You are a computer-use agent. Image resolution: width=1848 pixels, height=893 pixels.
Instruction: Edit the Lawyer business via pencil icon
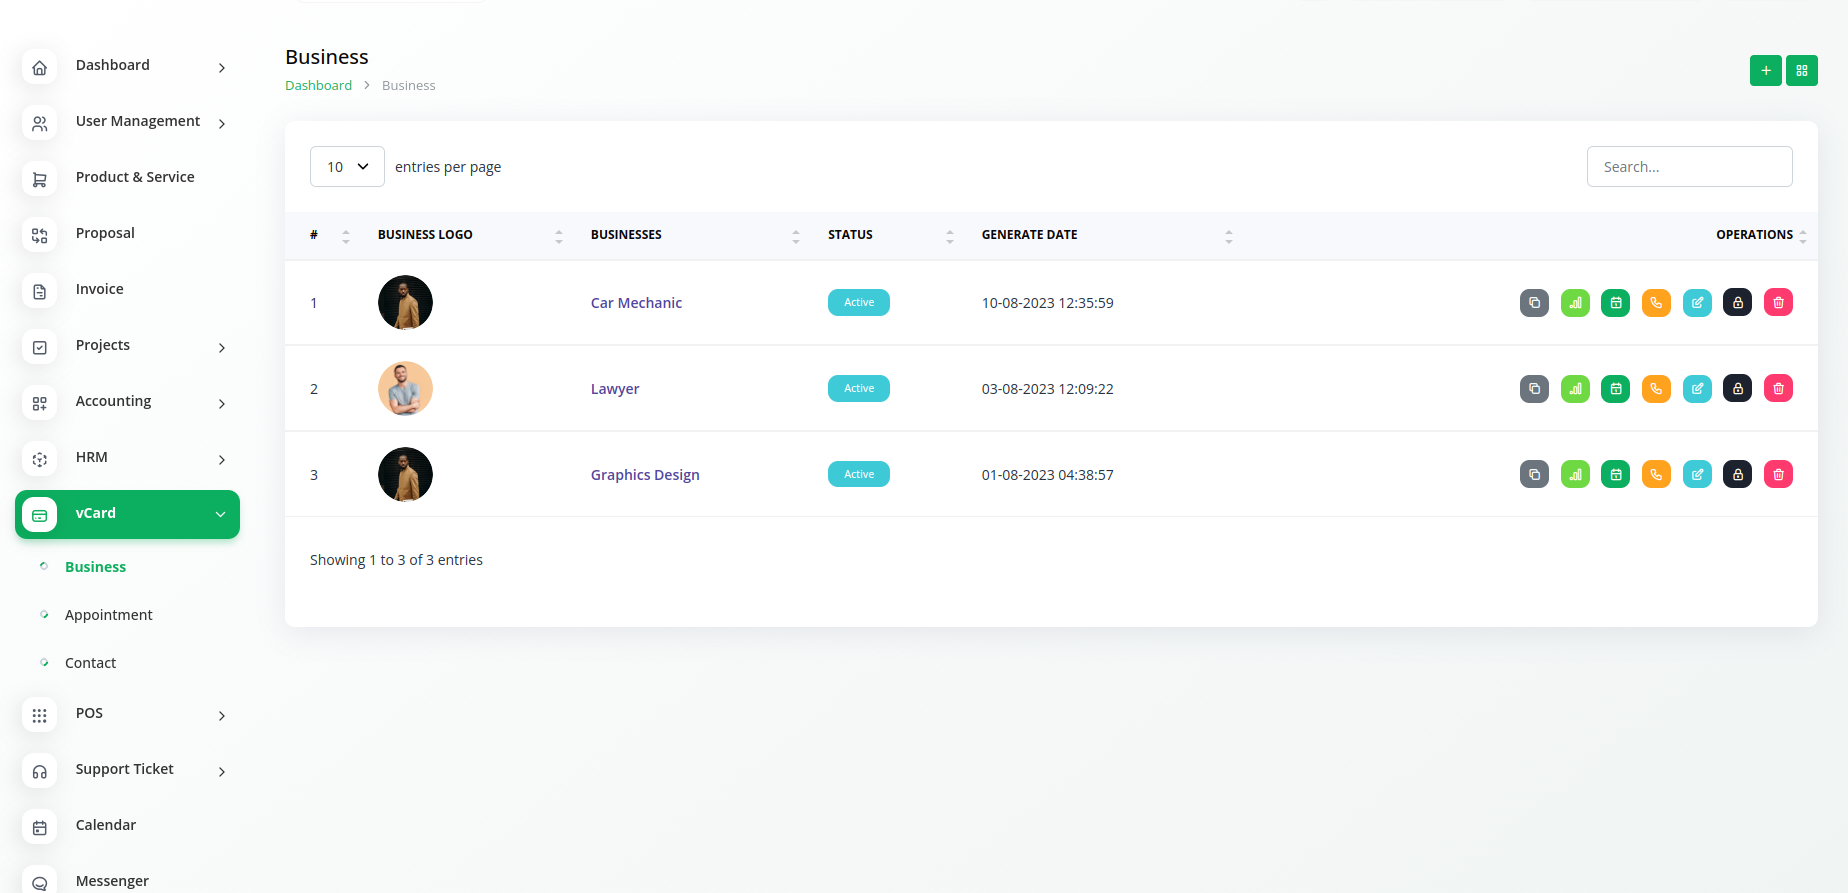pyautogui.click(x=1697, y=389)
